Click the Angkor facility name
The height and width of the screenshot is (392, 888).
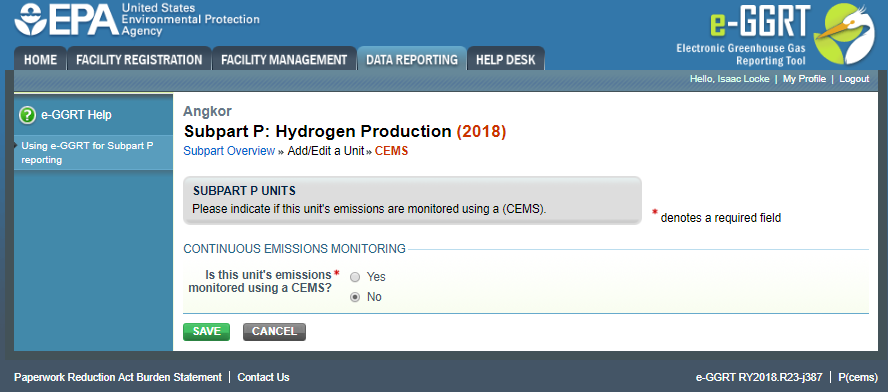(207, 112)
